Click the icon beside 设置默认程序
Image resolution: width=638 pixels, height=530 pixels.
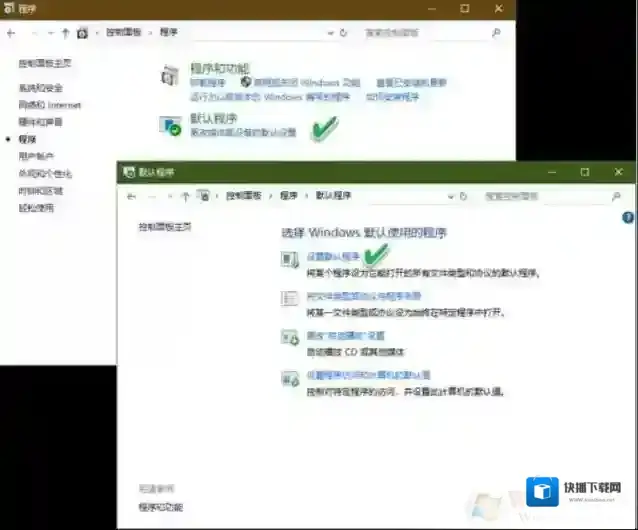290,260
